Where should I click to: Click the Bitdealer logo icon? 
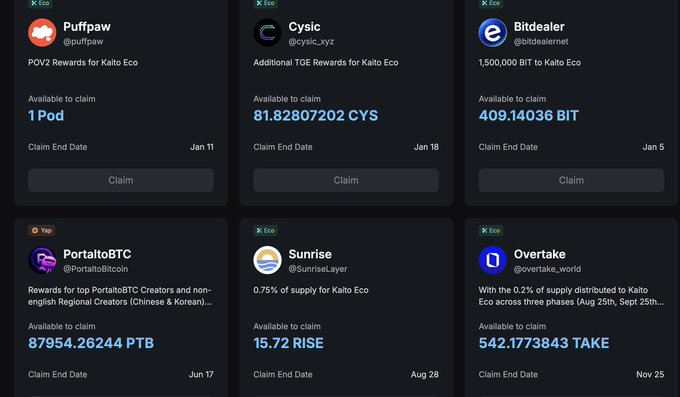click(x=493, y=33)
